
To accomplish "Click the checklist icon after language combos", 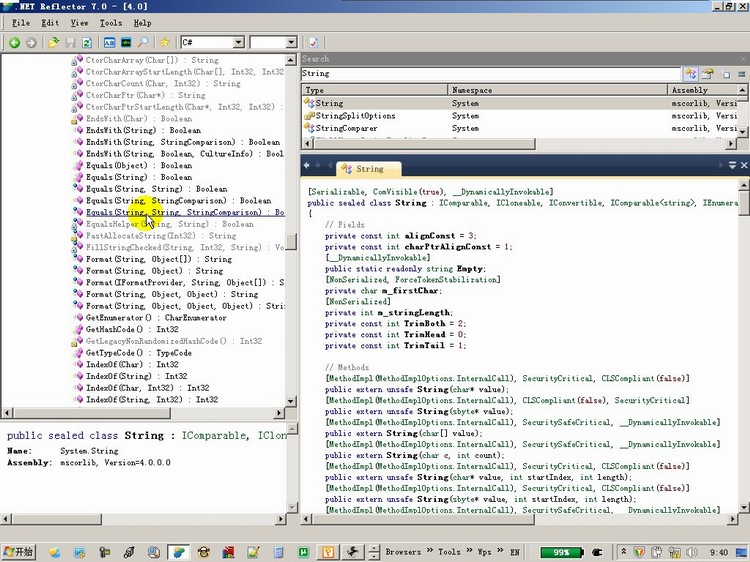I will tap(313, 43).
